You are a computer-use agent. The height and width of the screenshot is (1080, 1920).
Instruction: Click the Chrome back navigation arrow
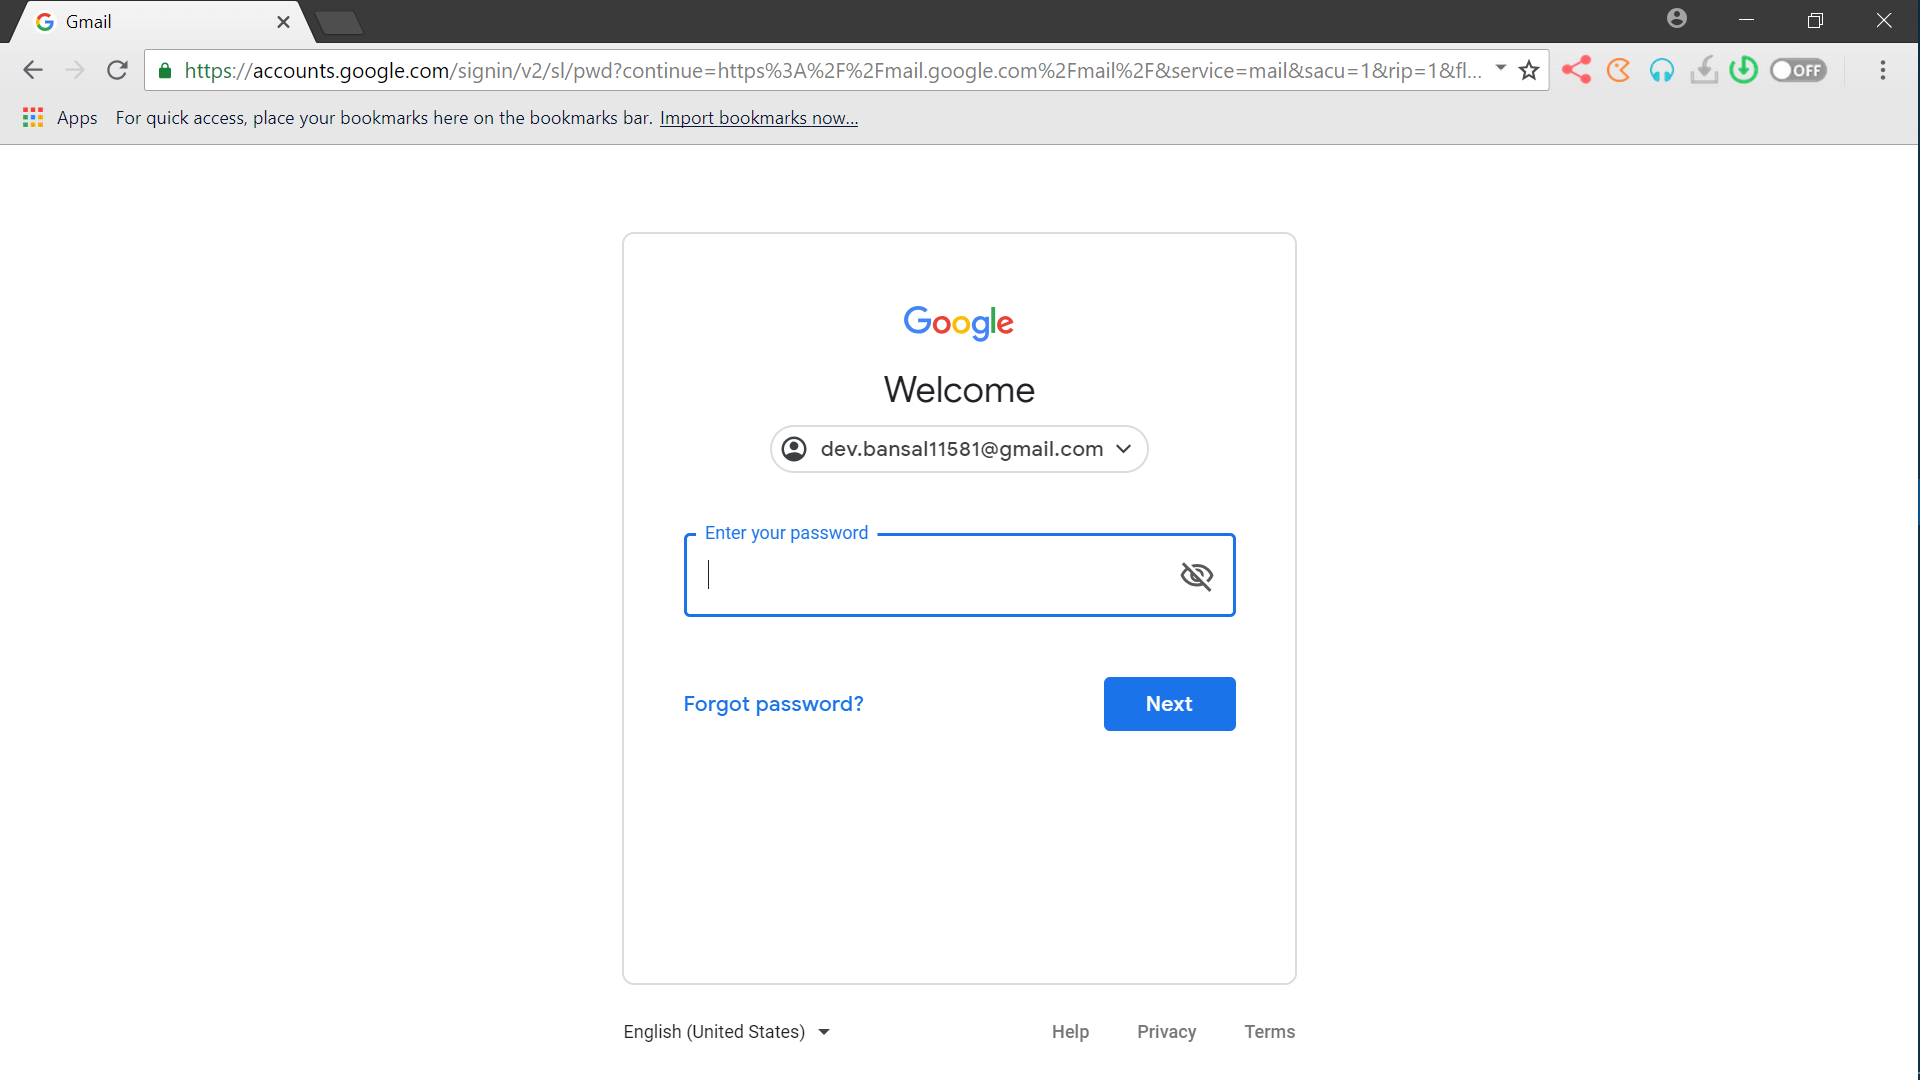point(32,70)
